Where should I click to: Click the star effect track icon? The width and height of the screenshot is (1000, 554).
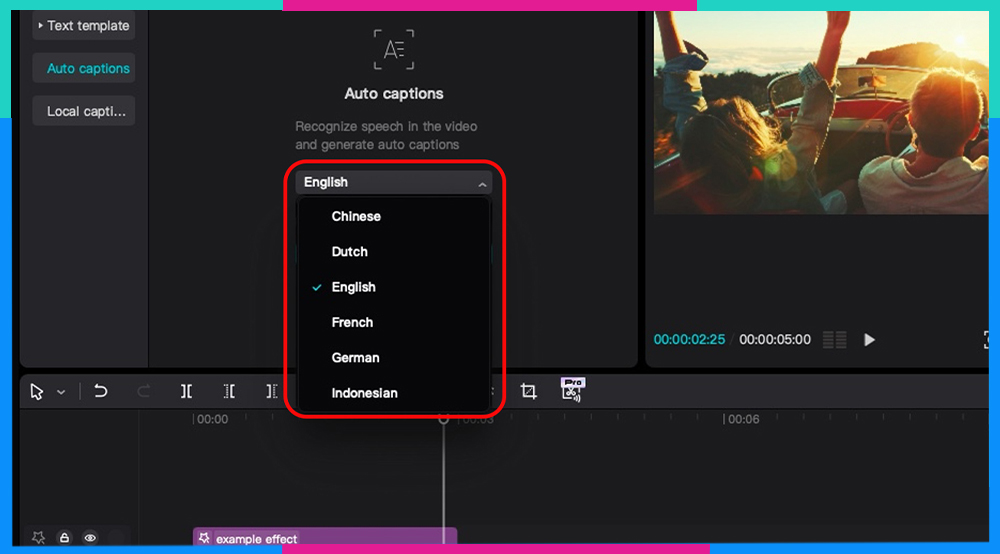39,538
